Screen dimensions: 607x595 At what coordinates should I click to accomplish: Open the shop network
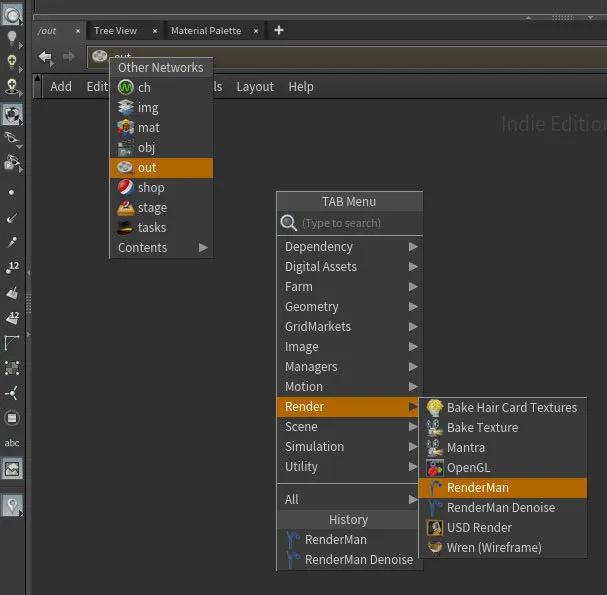(161, 188)
